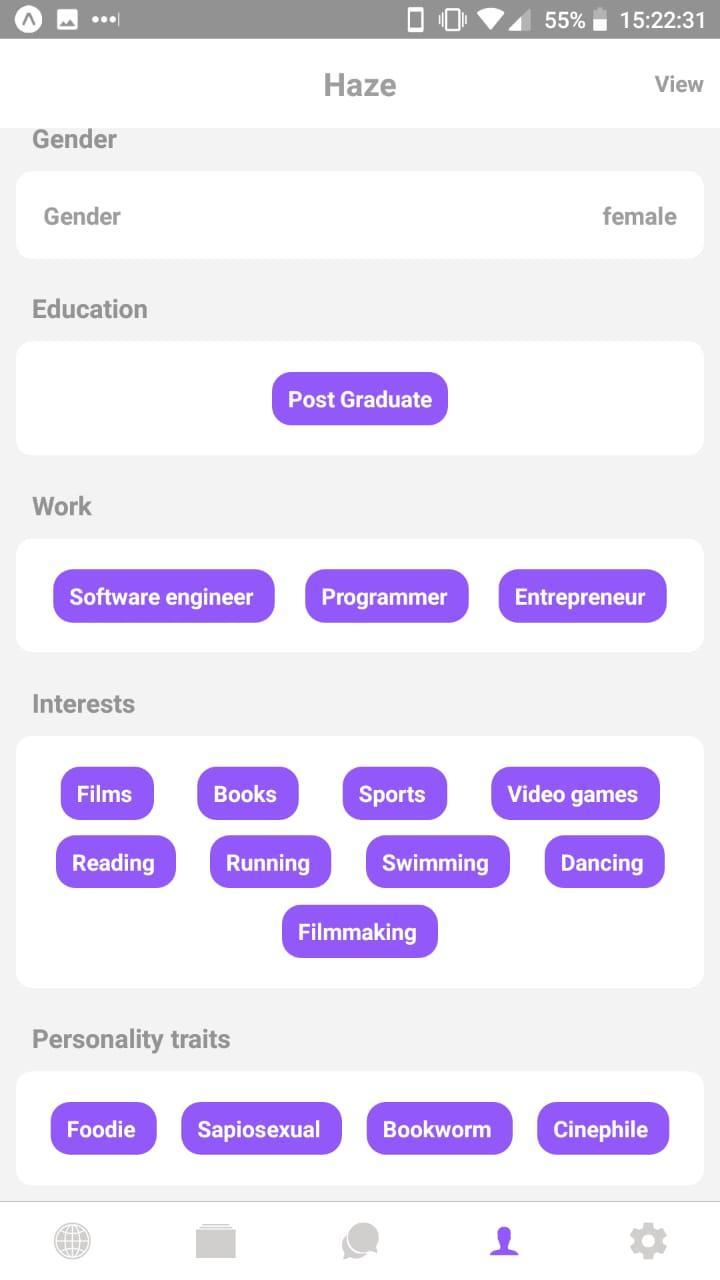This screenshot has height=1280, width=720.
Task: Tap the View link in header
Action: tap(679, 84)
